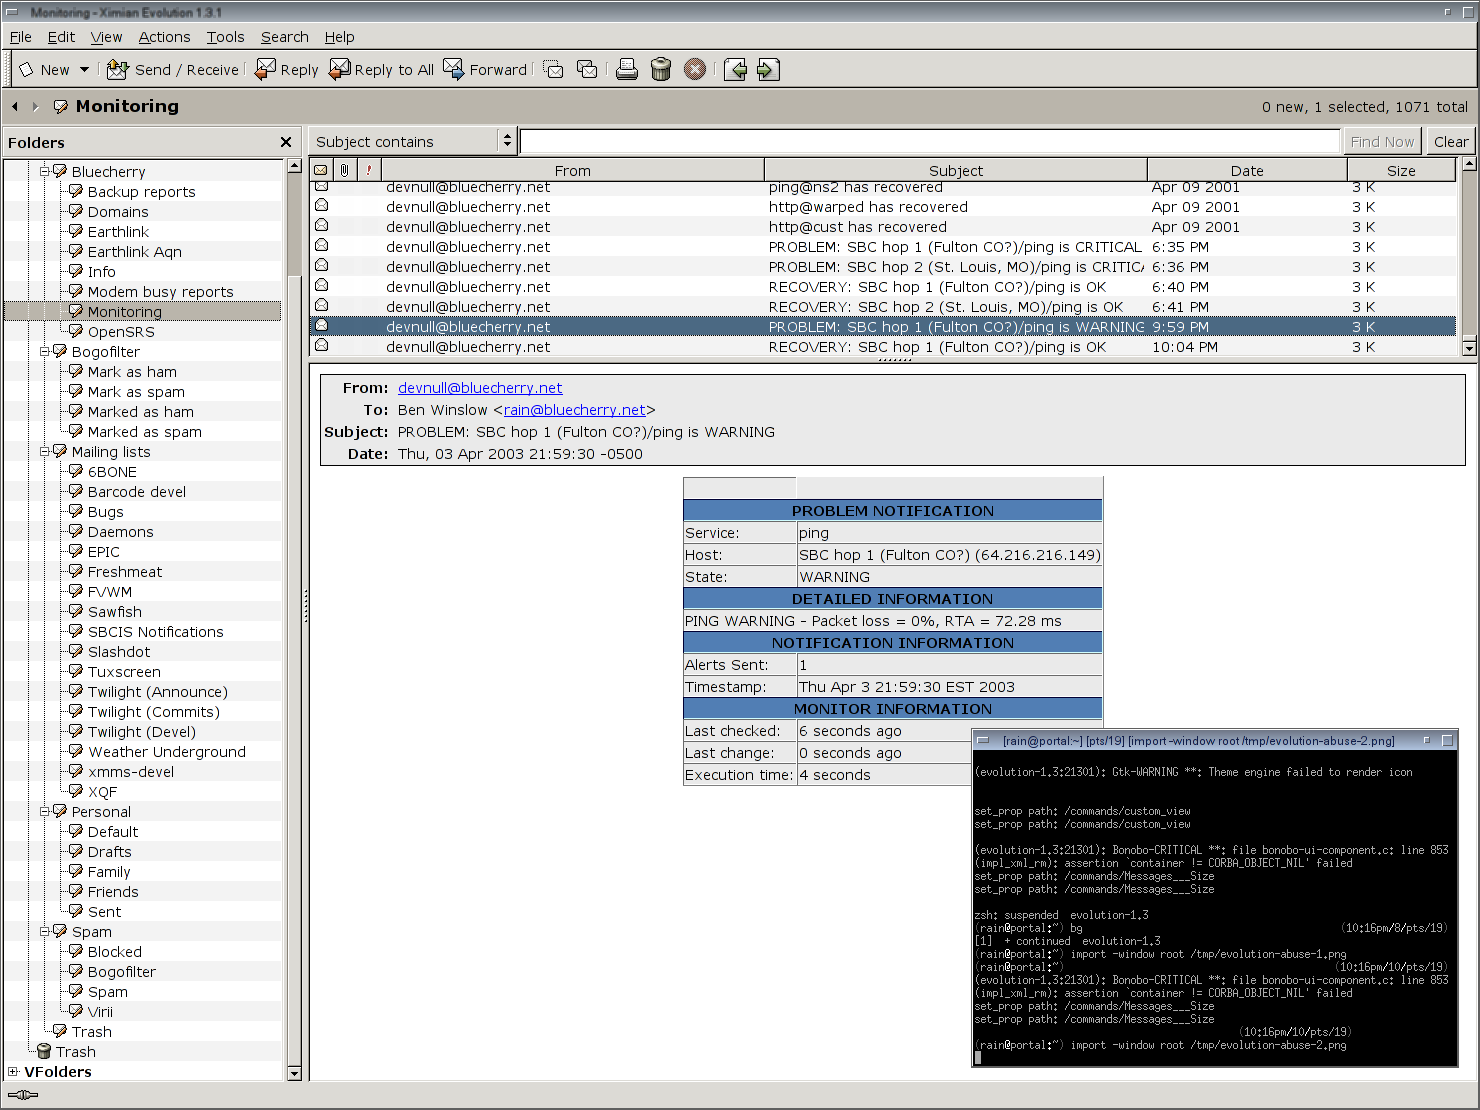Open the Subject contains search dropdown
This screenshot has height=1110, width=1480.
coord(412,141)
